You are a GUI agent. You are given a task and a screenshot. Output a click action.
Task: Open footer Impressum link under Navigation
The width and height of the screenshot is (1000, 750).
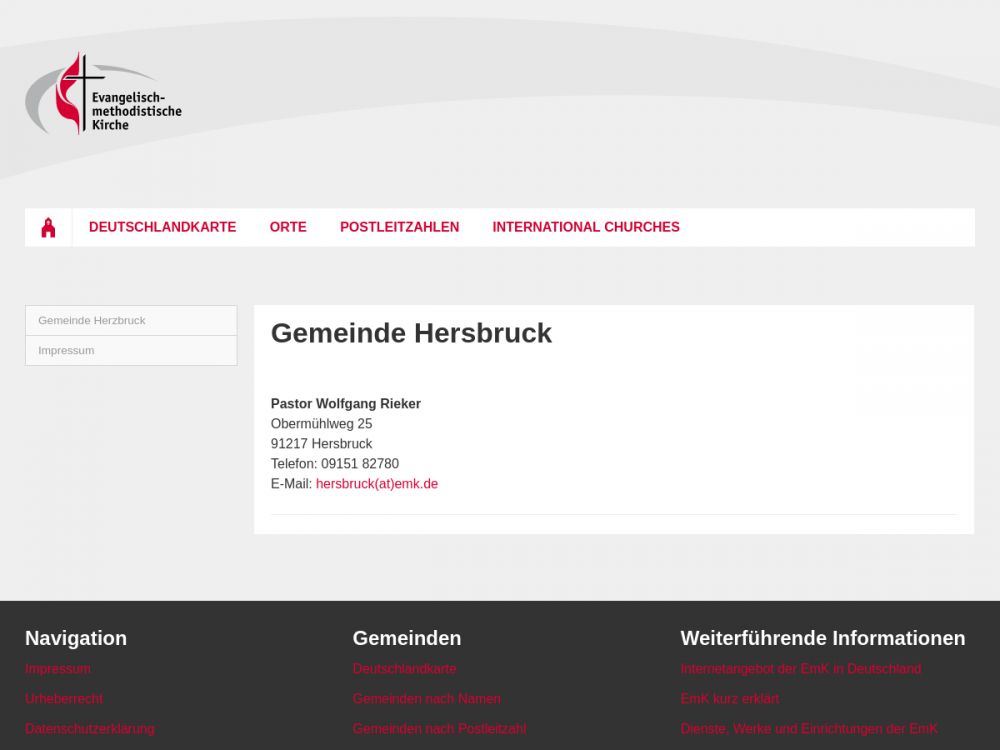click(58, 669)
